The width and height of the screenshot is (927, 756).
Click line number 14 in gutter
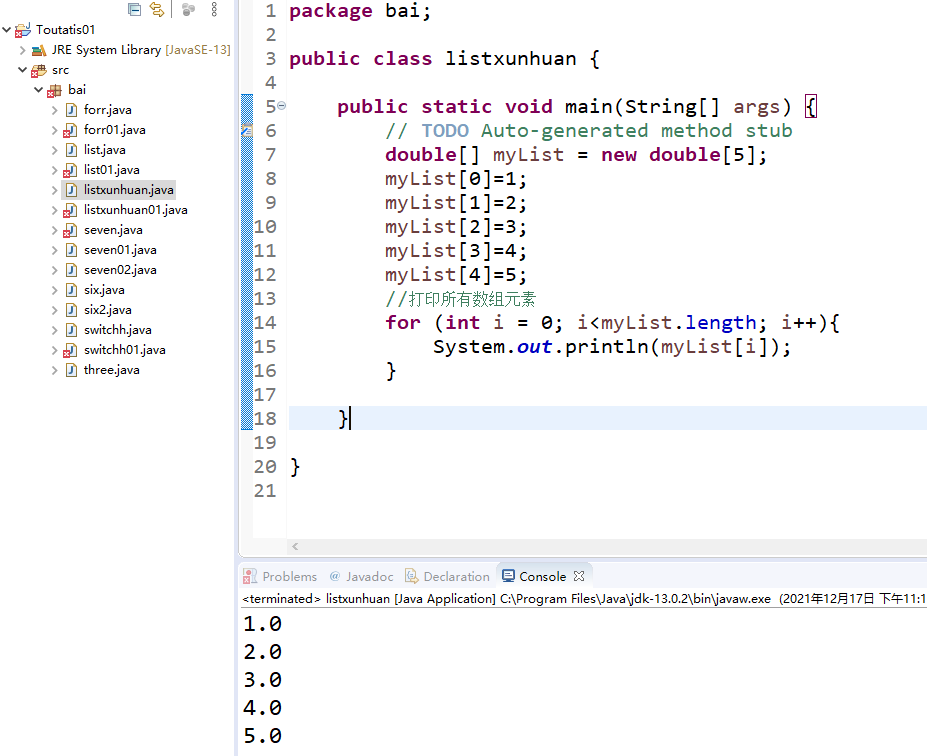(x=265, y=323)
